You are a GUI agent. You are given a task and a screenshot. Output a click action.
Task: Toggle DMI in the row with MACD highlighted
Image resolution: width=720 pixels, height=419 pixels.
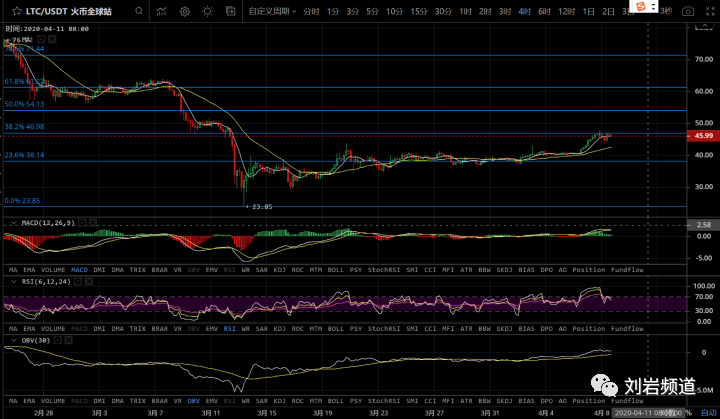pyautogui.click(x=99, y=270)
